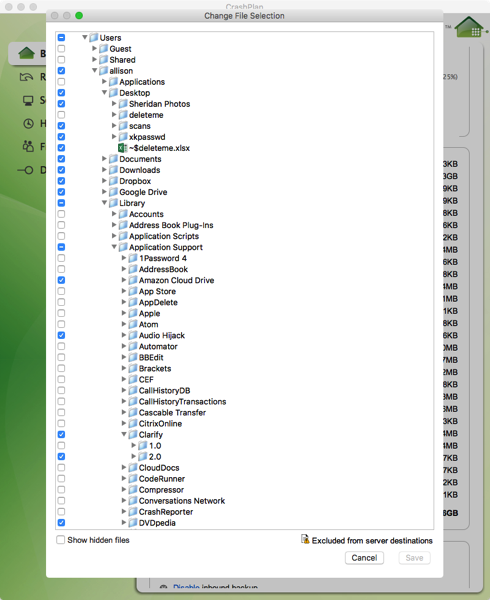Select CloudDocs folder row
490x600 pixels.
245,468
